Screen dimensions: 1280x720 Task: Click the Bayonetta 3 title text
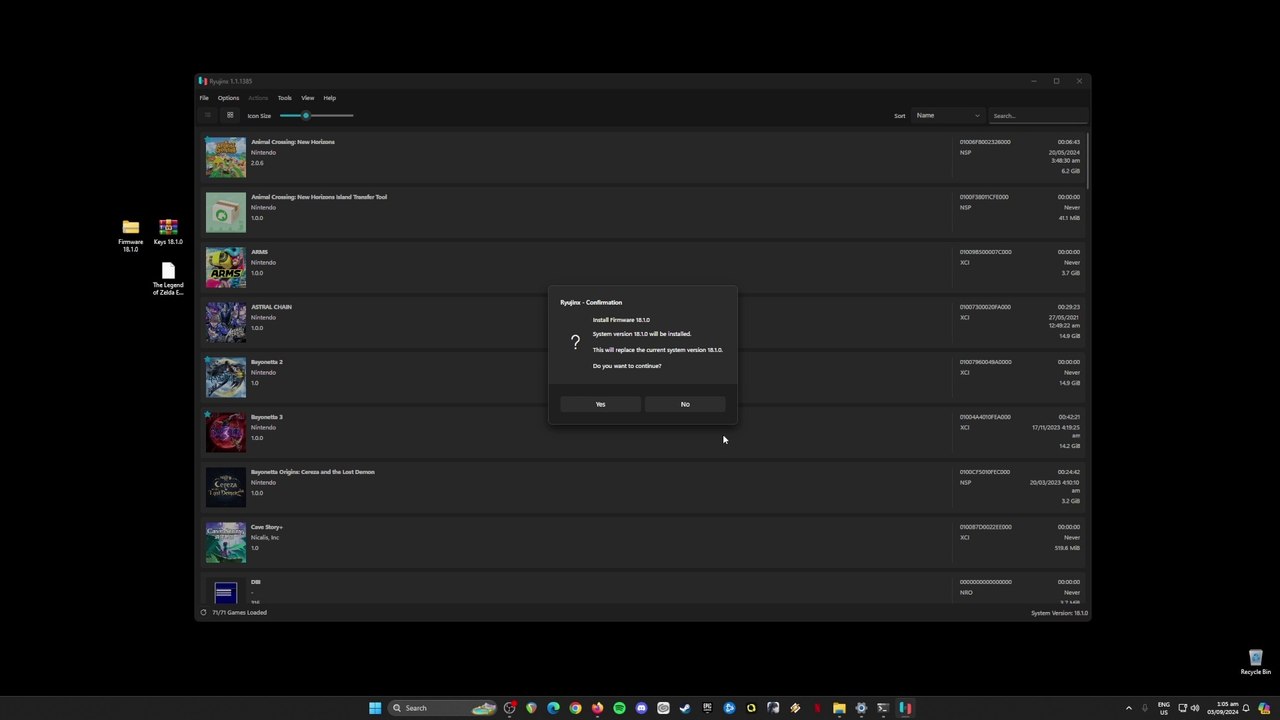pyautogui.click(x=267, y=417)
